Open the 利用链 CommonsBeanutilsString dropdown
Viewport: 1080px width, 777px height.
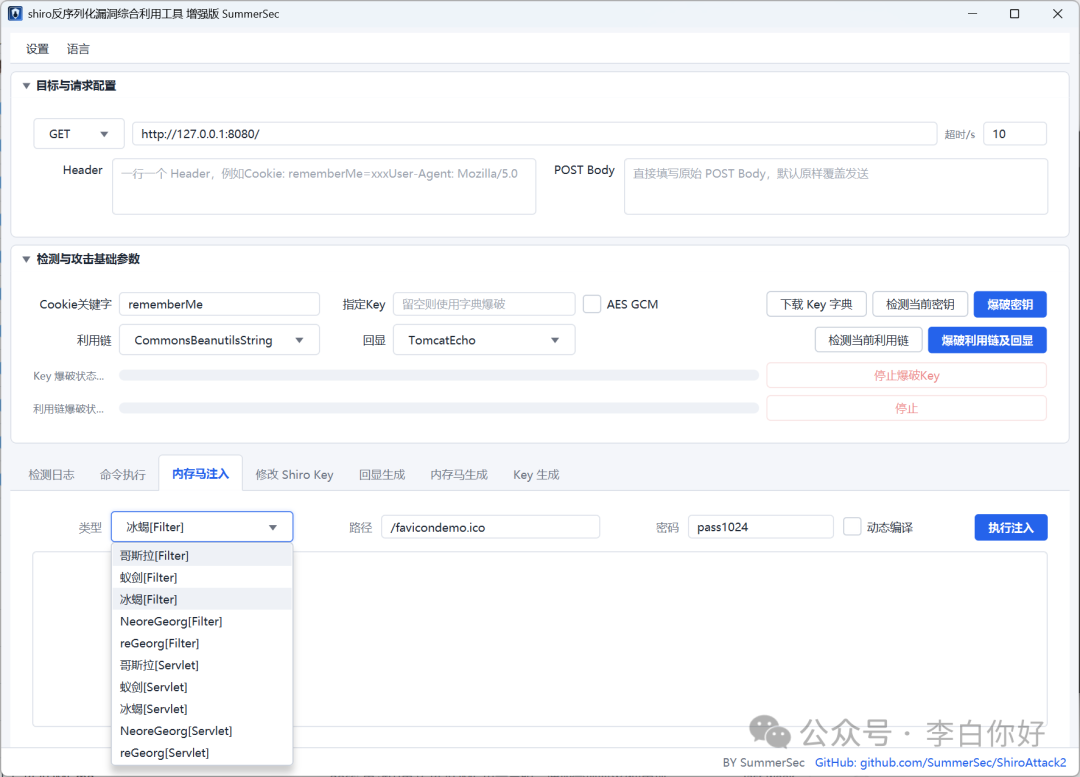click(219, 340)
